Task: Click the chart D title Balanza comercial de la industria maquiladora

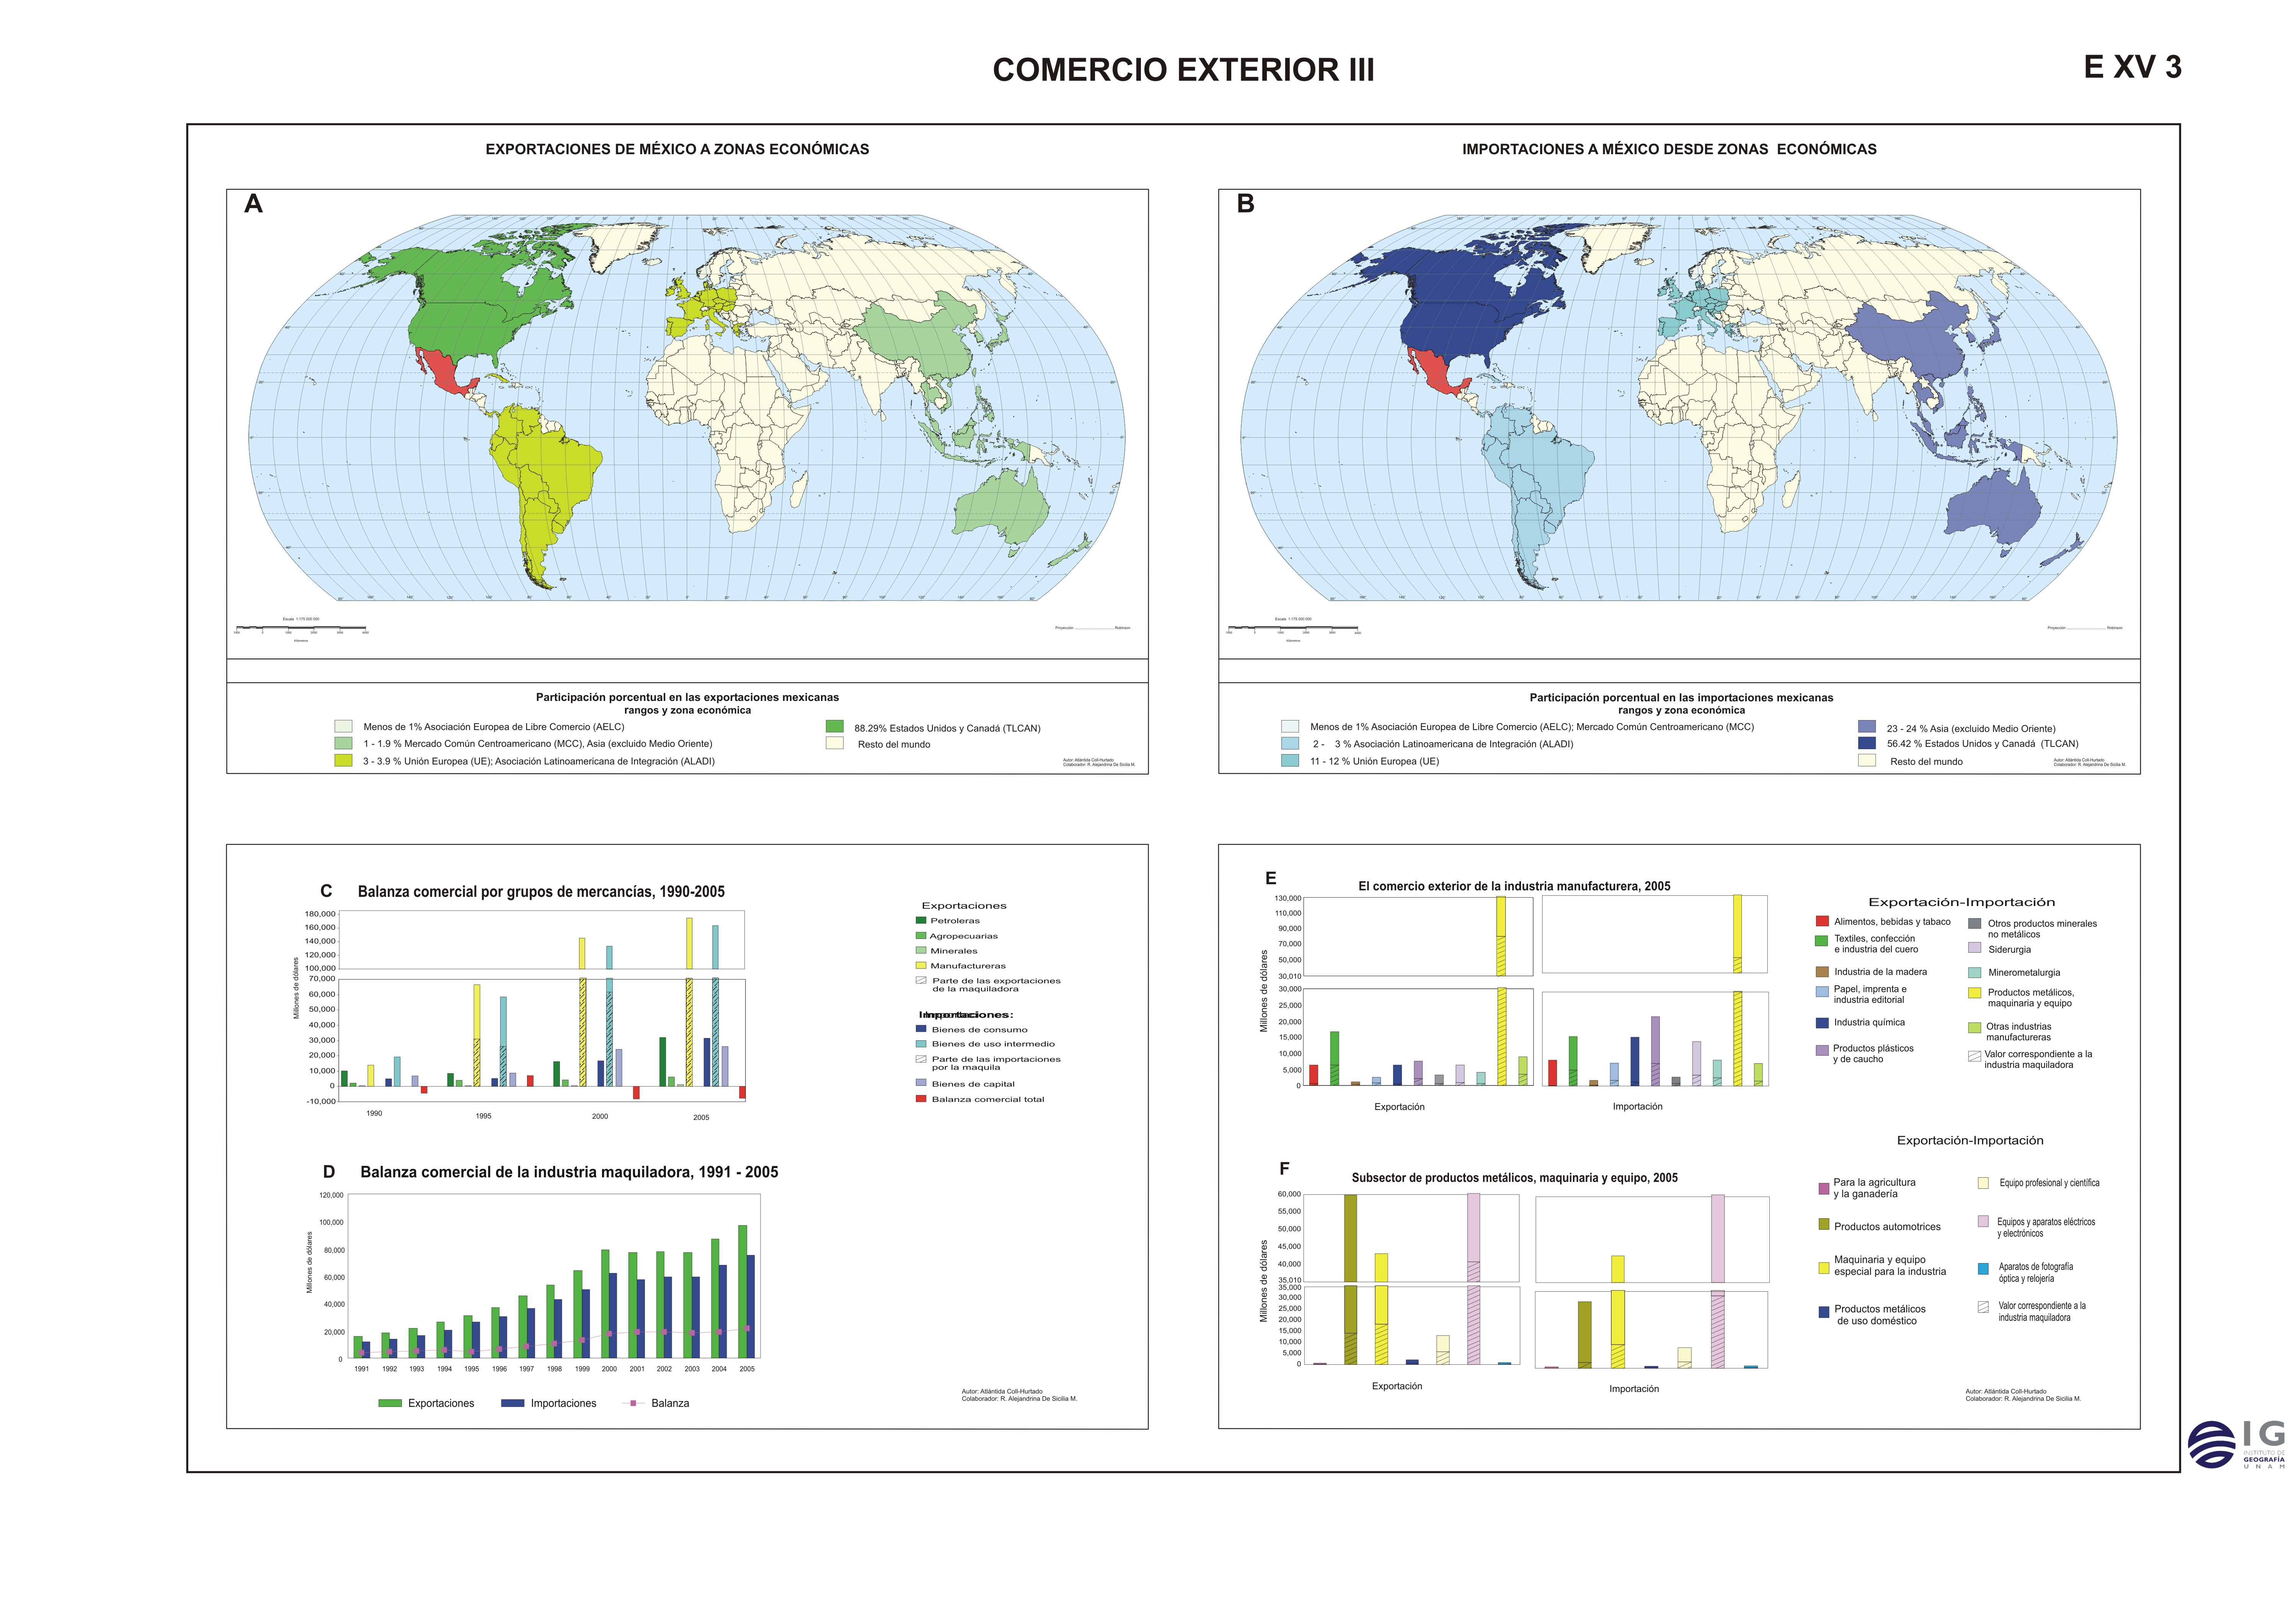Action: coord(569,1172)
